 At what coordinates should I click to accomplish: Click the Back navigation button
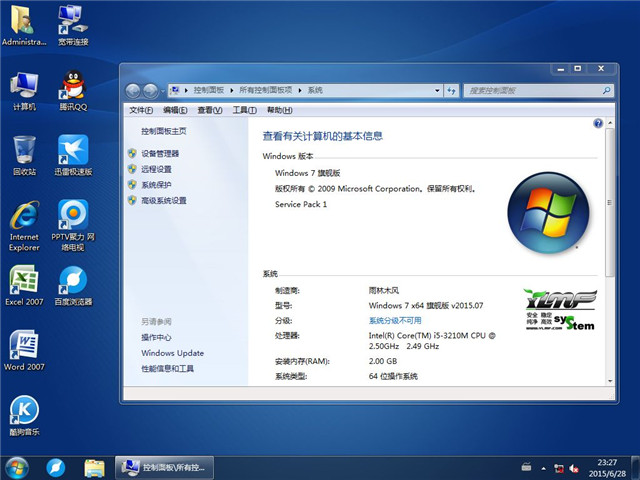coord(133,91)
